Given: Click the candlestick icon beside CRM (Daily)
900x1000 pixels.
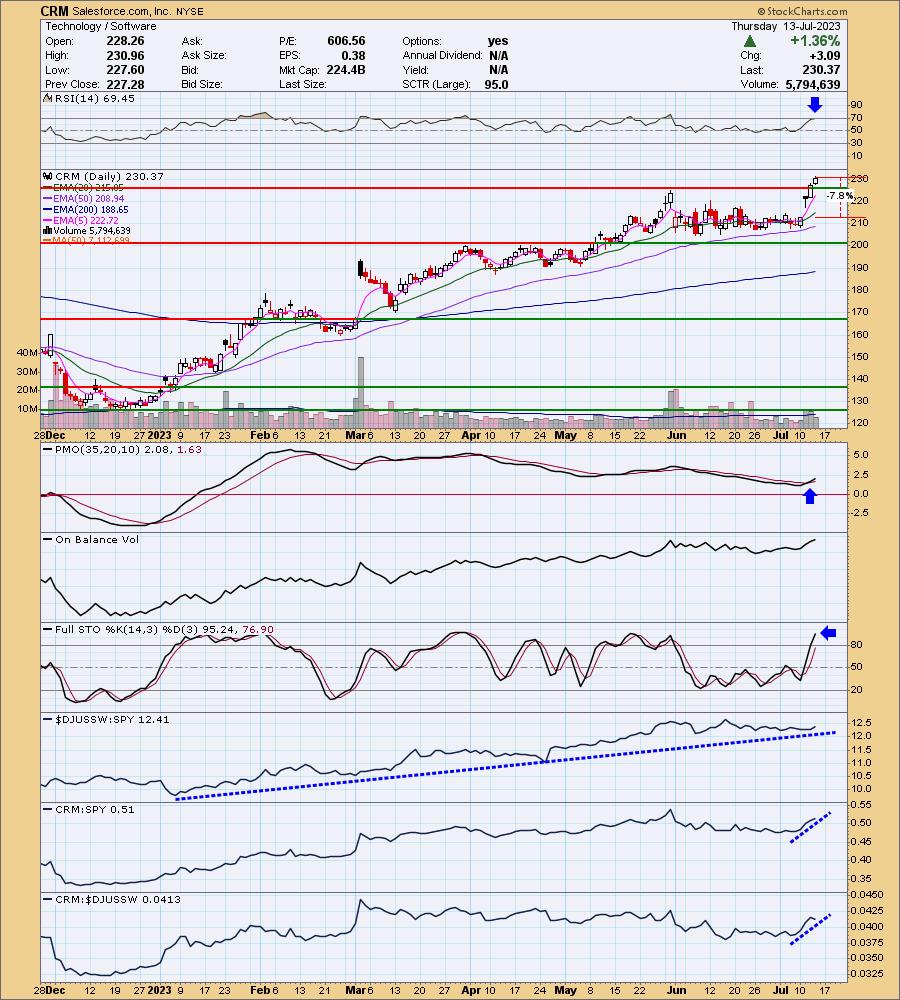Looking at the screenshot, I should tap(47, 176).
